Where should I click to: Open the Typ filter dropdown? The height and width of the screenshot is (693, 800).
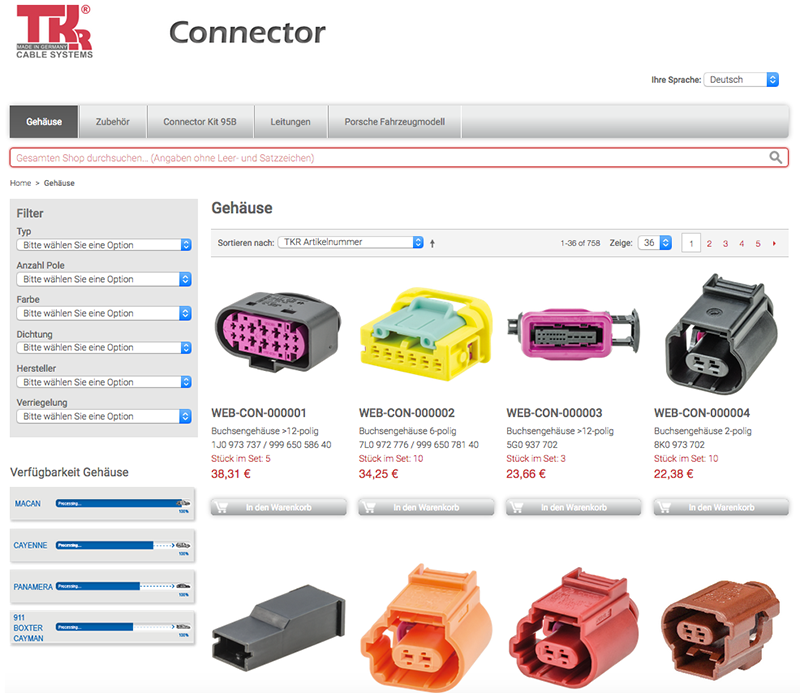[104, 245]
